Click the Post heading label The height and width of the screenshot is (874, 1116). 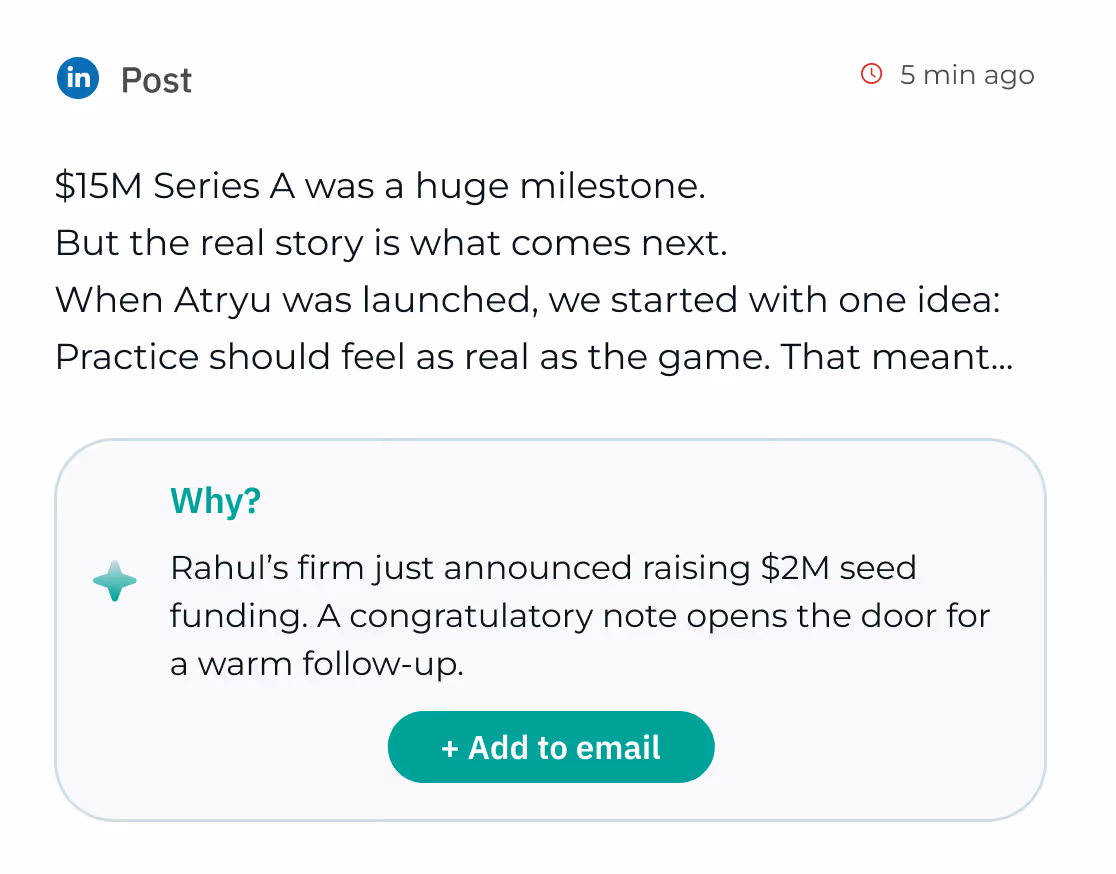[x=157, y=80]
